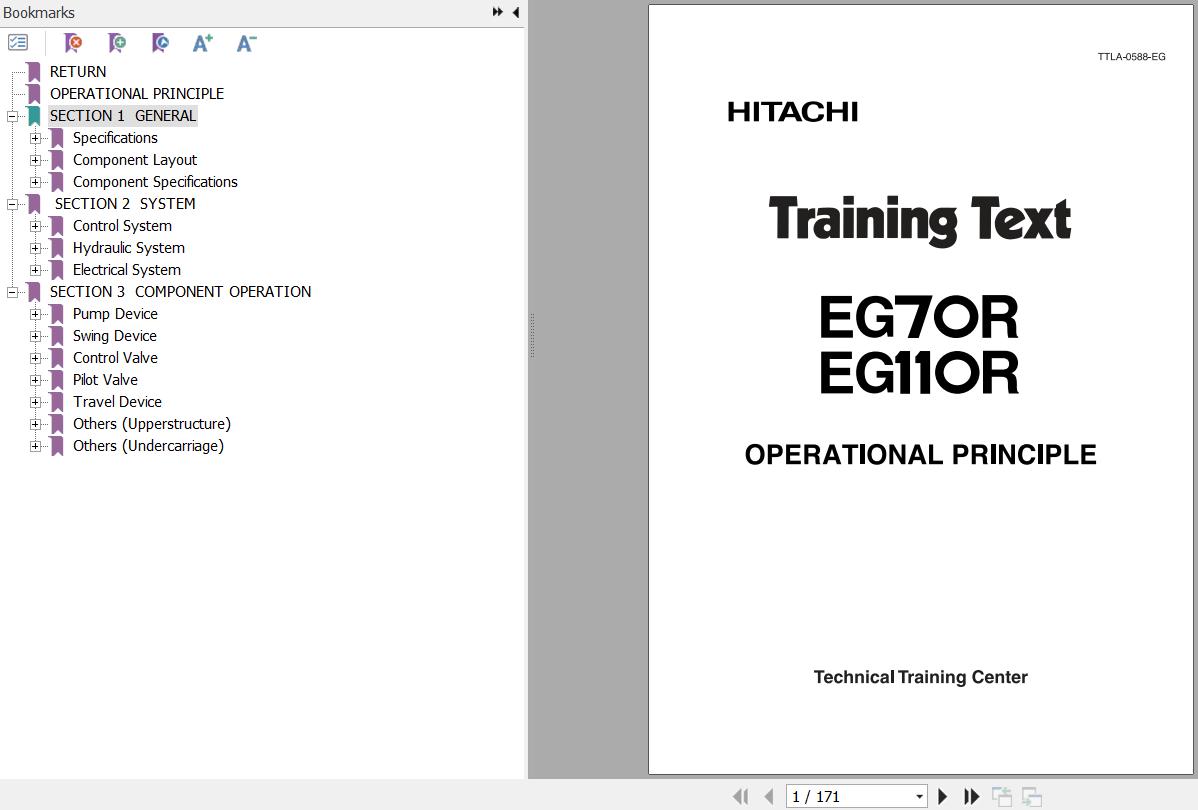Image resolution: width=1198 pixels, height=810 pixels.
Task: Open the Travel Device bookmark
Action: 117,402
